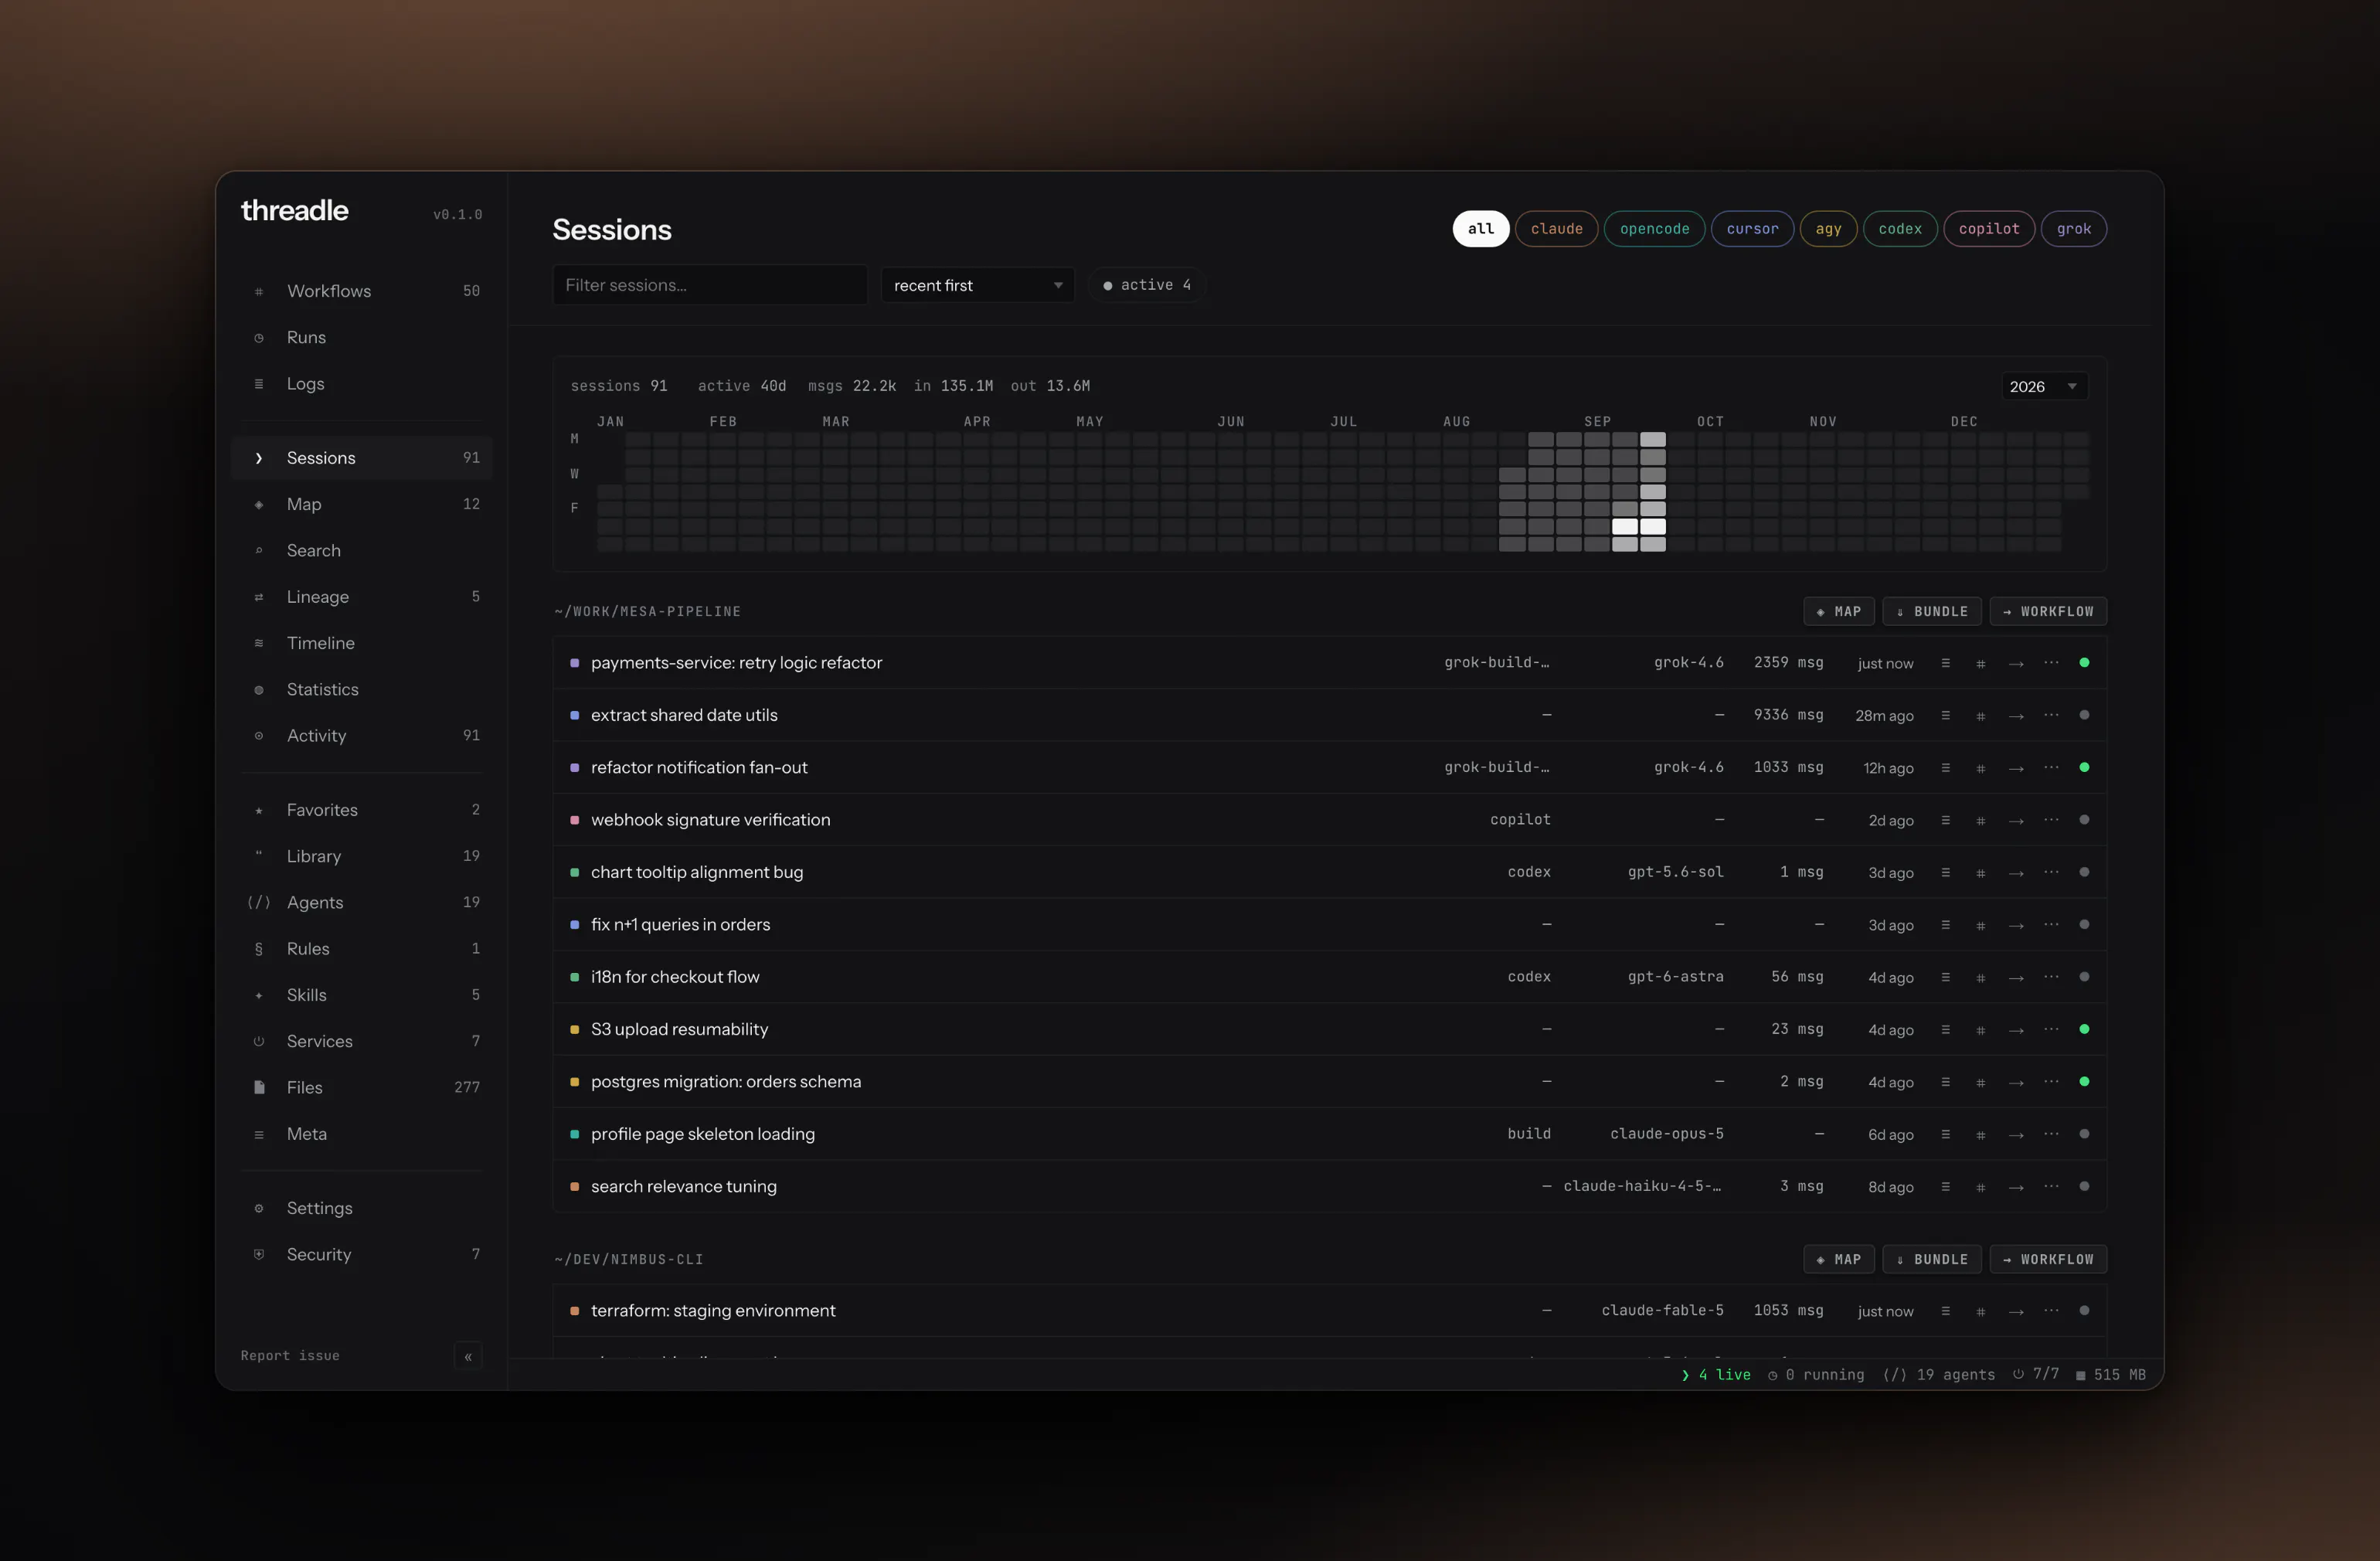This screenshot has height=1561, width=2380.
Task: Click the Statistics sidebar icon
Action: coord(259,689)
